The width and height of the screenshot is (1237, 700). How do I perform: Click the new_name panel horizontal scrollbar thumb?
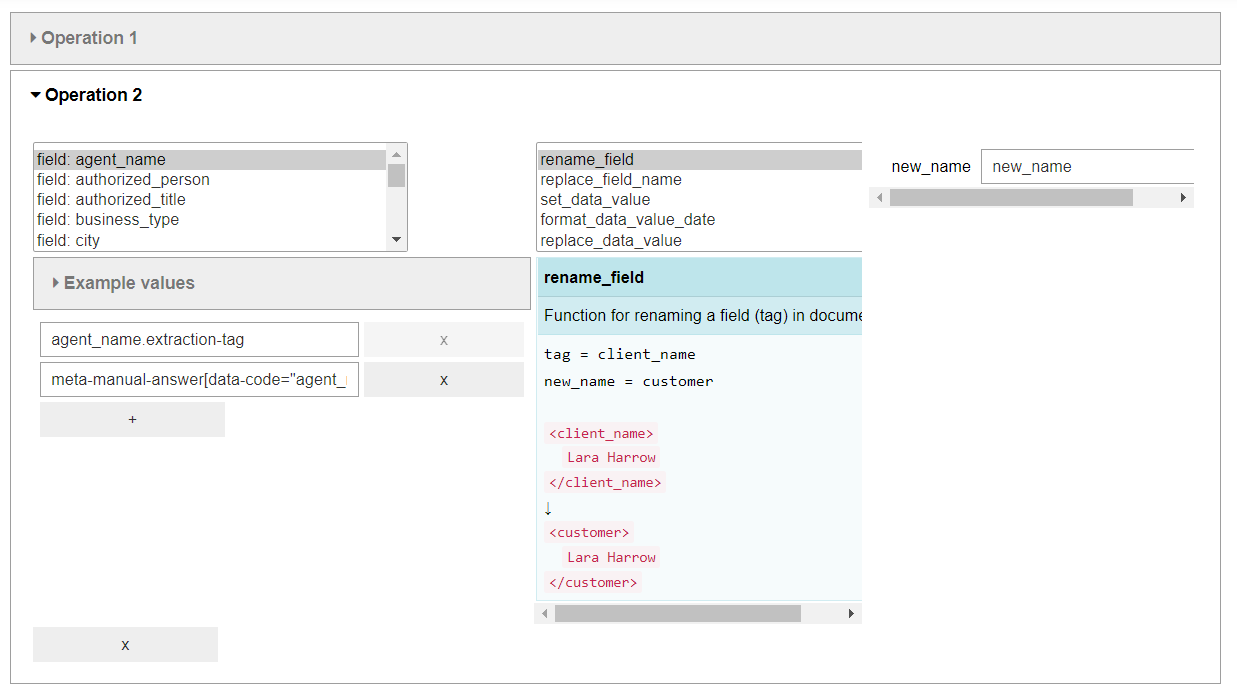point(1011,198)
